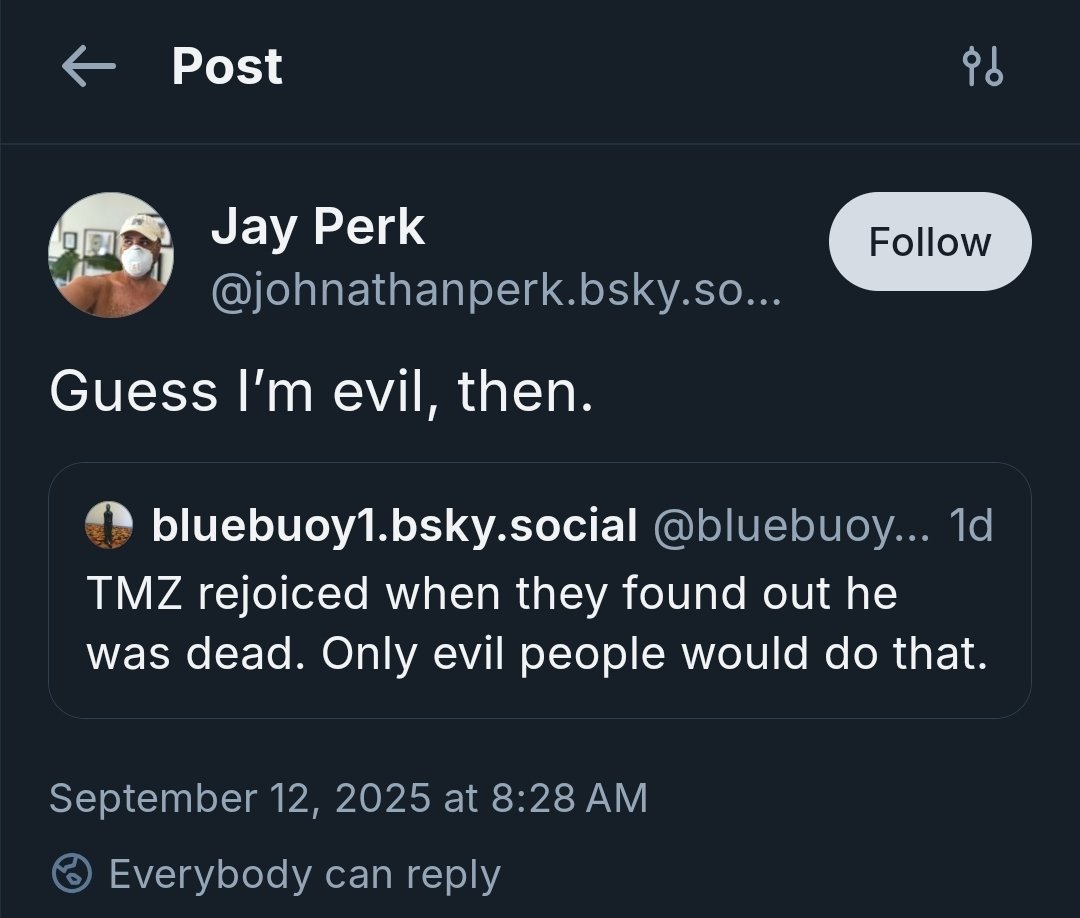The width and height of the screenshot is (1080, 918).
Task: Tap the "Guess I'm evil, then." post text
Action: [x=321, y=391]
